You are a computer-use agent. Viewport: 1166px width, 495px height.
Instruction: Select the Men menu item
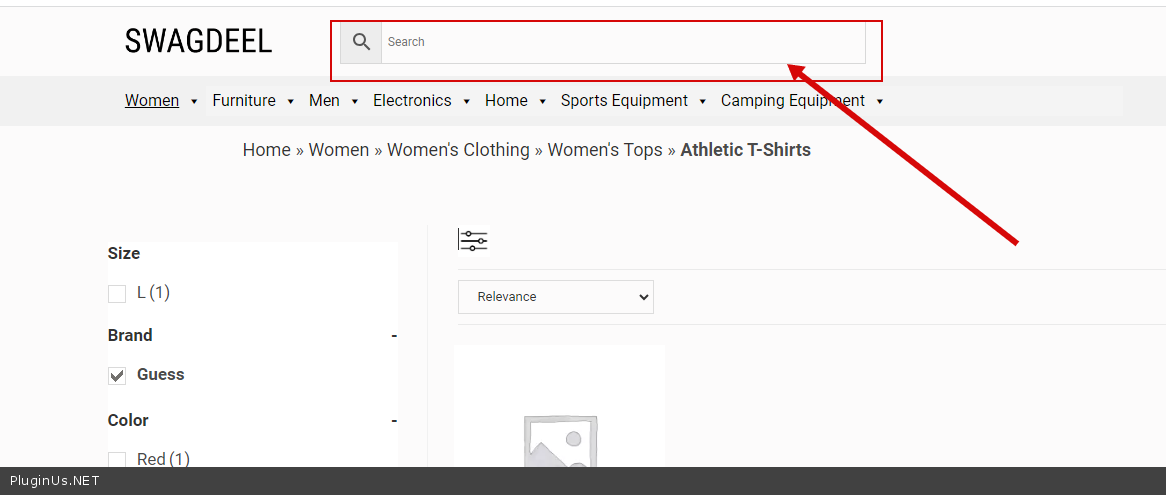click(324, 101)
